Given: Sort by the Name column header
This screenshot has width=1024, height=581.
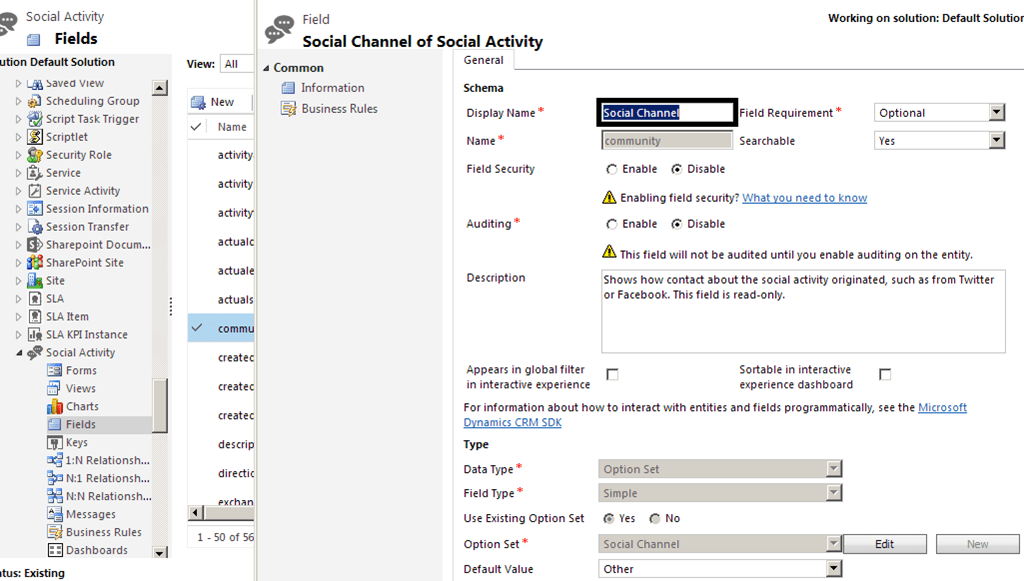Looking at the screenshot, I should (232, 127).
